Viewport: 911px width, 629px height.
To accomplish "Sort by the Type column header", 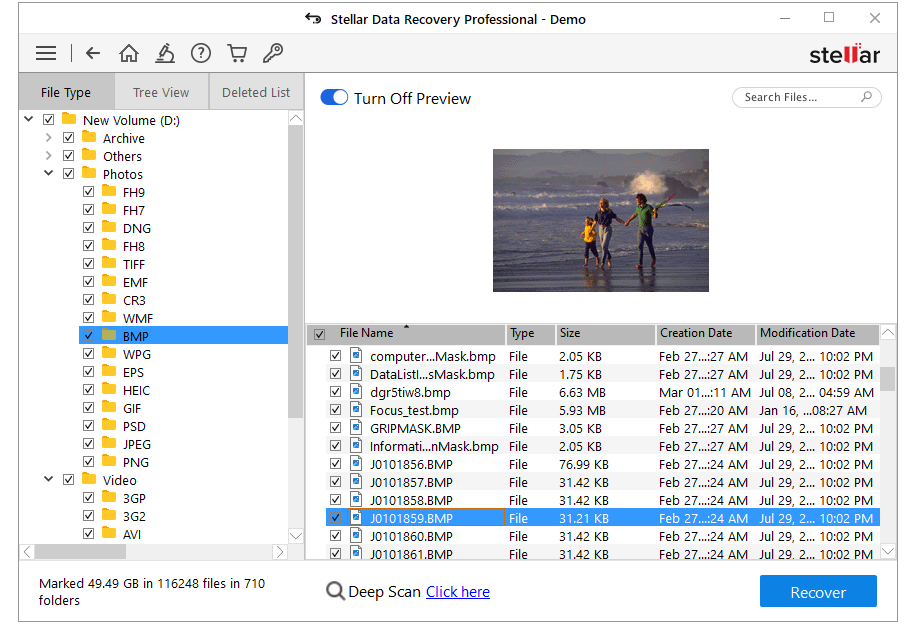I will coord(530,333).
